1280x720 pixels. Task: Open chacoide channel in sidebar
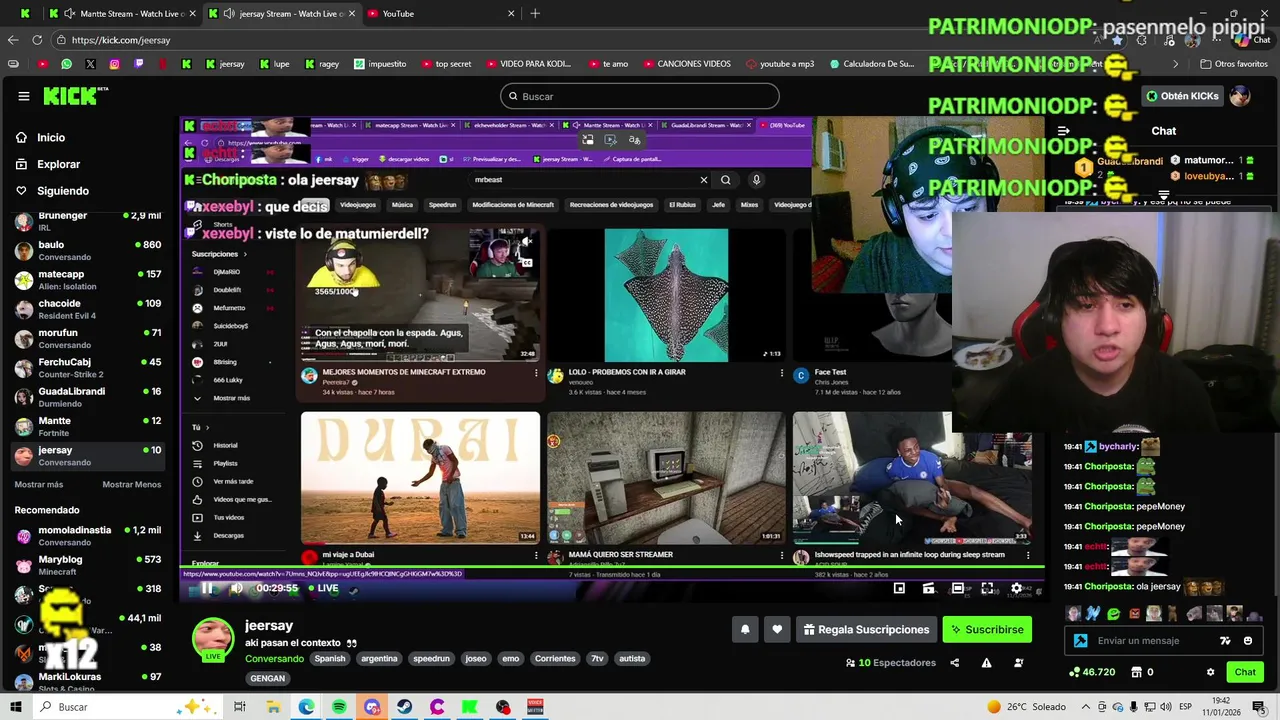click(x=88, y=309)
